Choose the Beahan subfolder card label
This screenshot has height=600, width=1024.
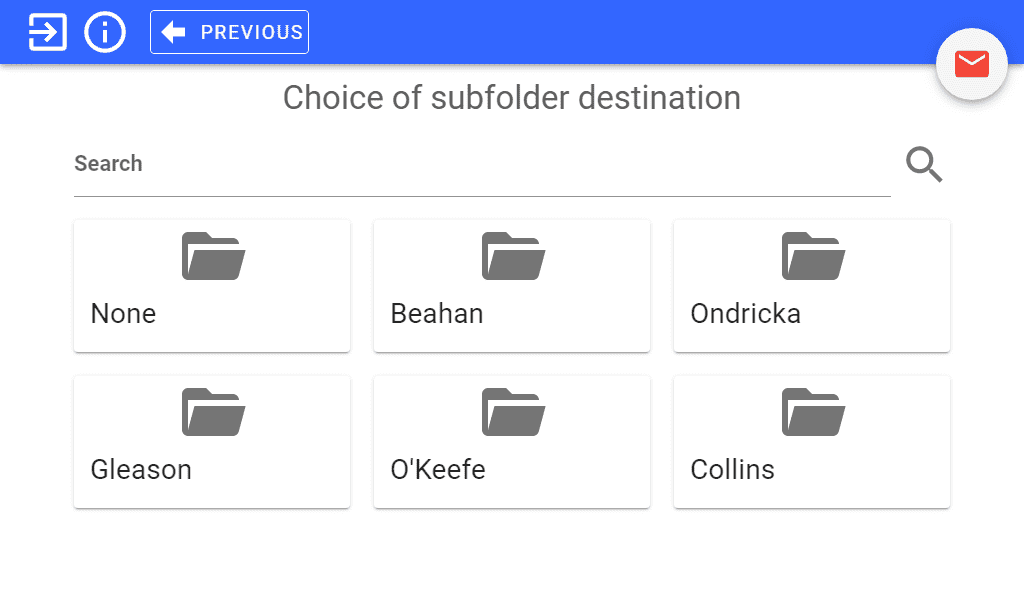[x=437, y=314]
